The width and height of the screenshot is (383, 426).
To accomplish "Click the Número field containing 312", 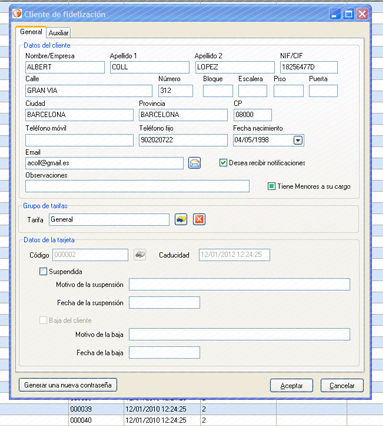I will 176,91.
